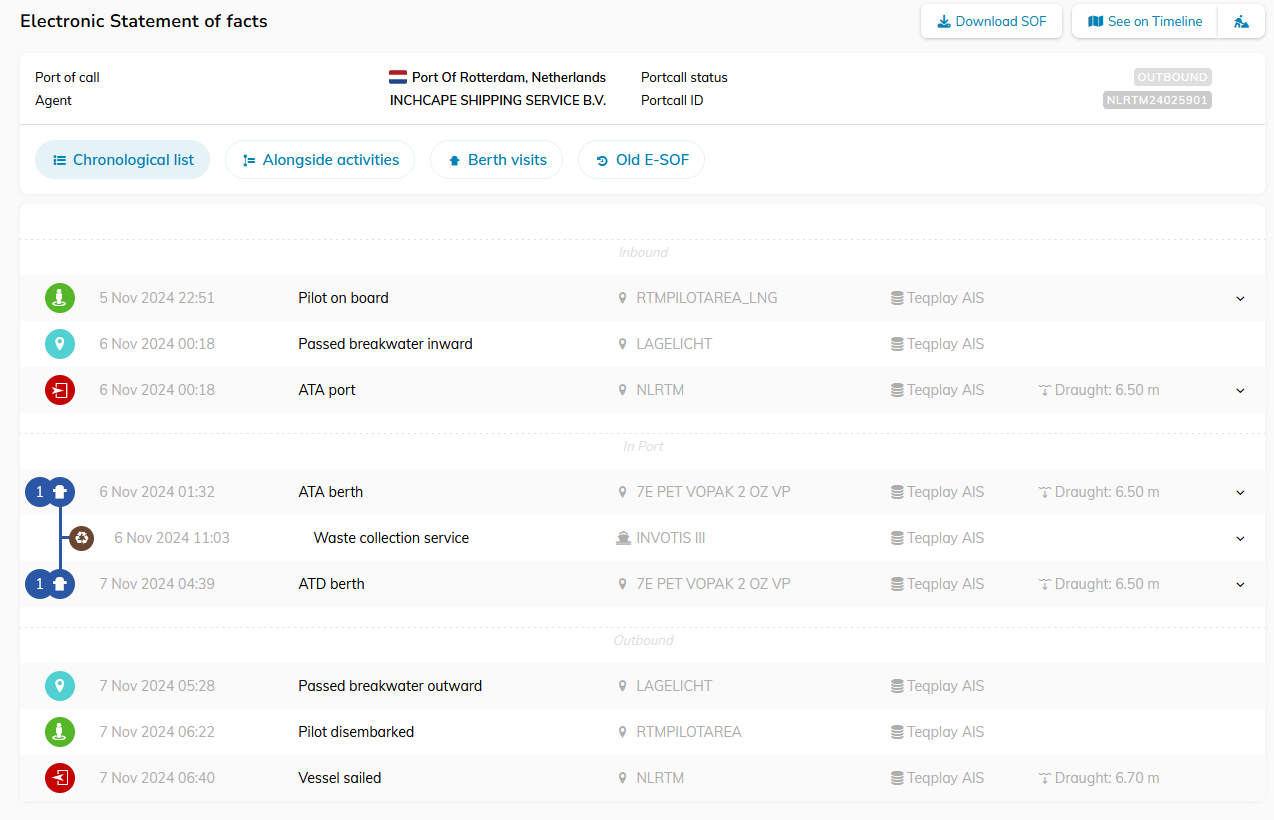Open See on Timeline view

click(x=1144, y=21)
